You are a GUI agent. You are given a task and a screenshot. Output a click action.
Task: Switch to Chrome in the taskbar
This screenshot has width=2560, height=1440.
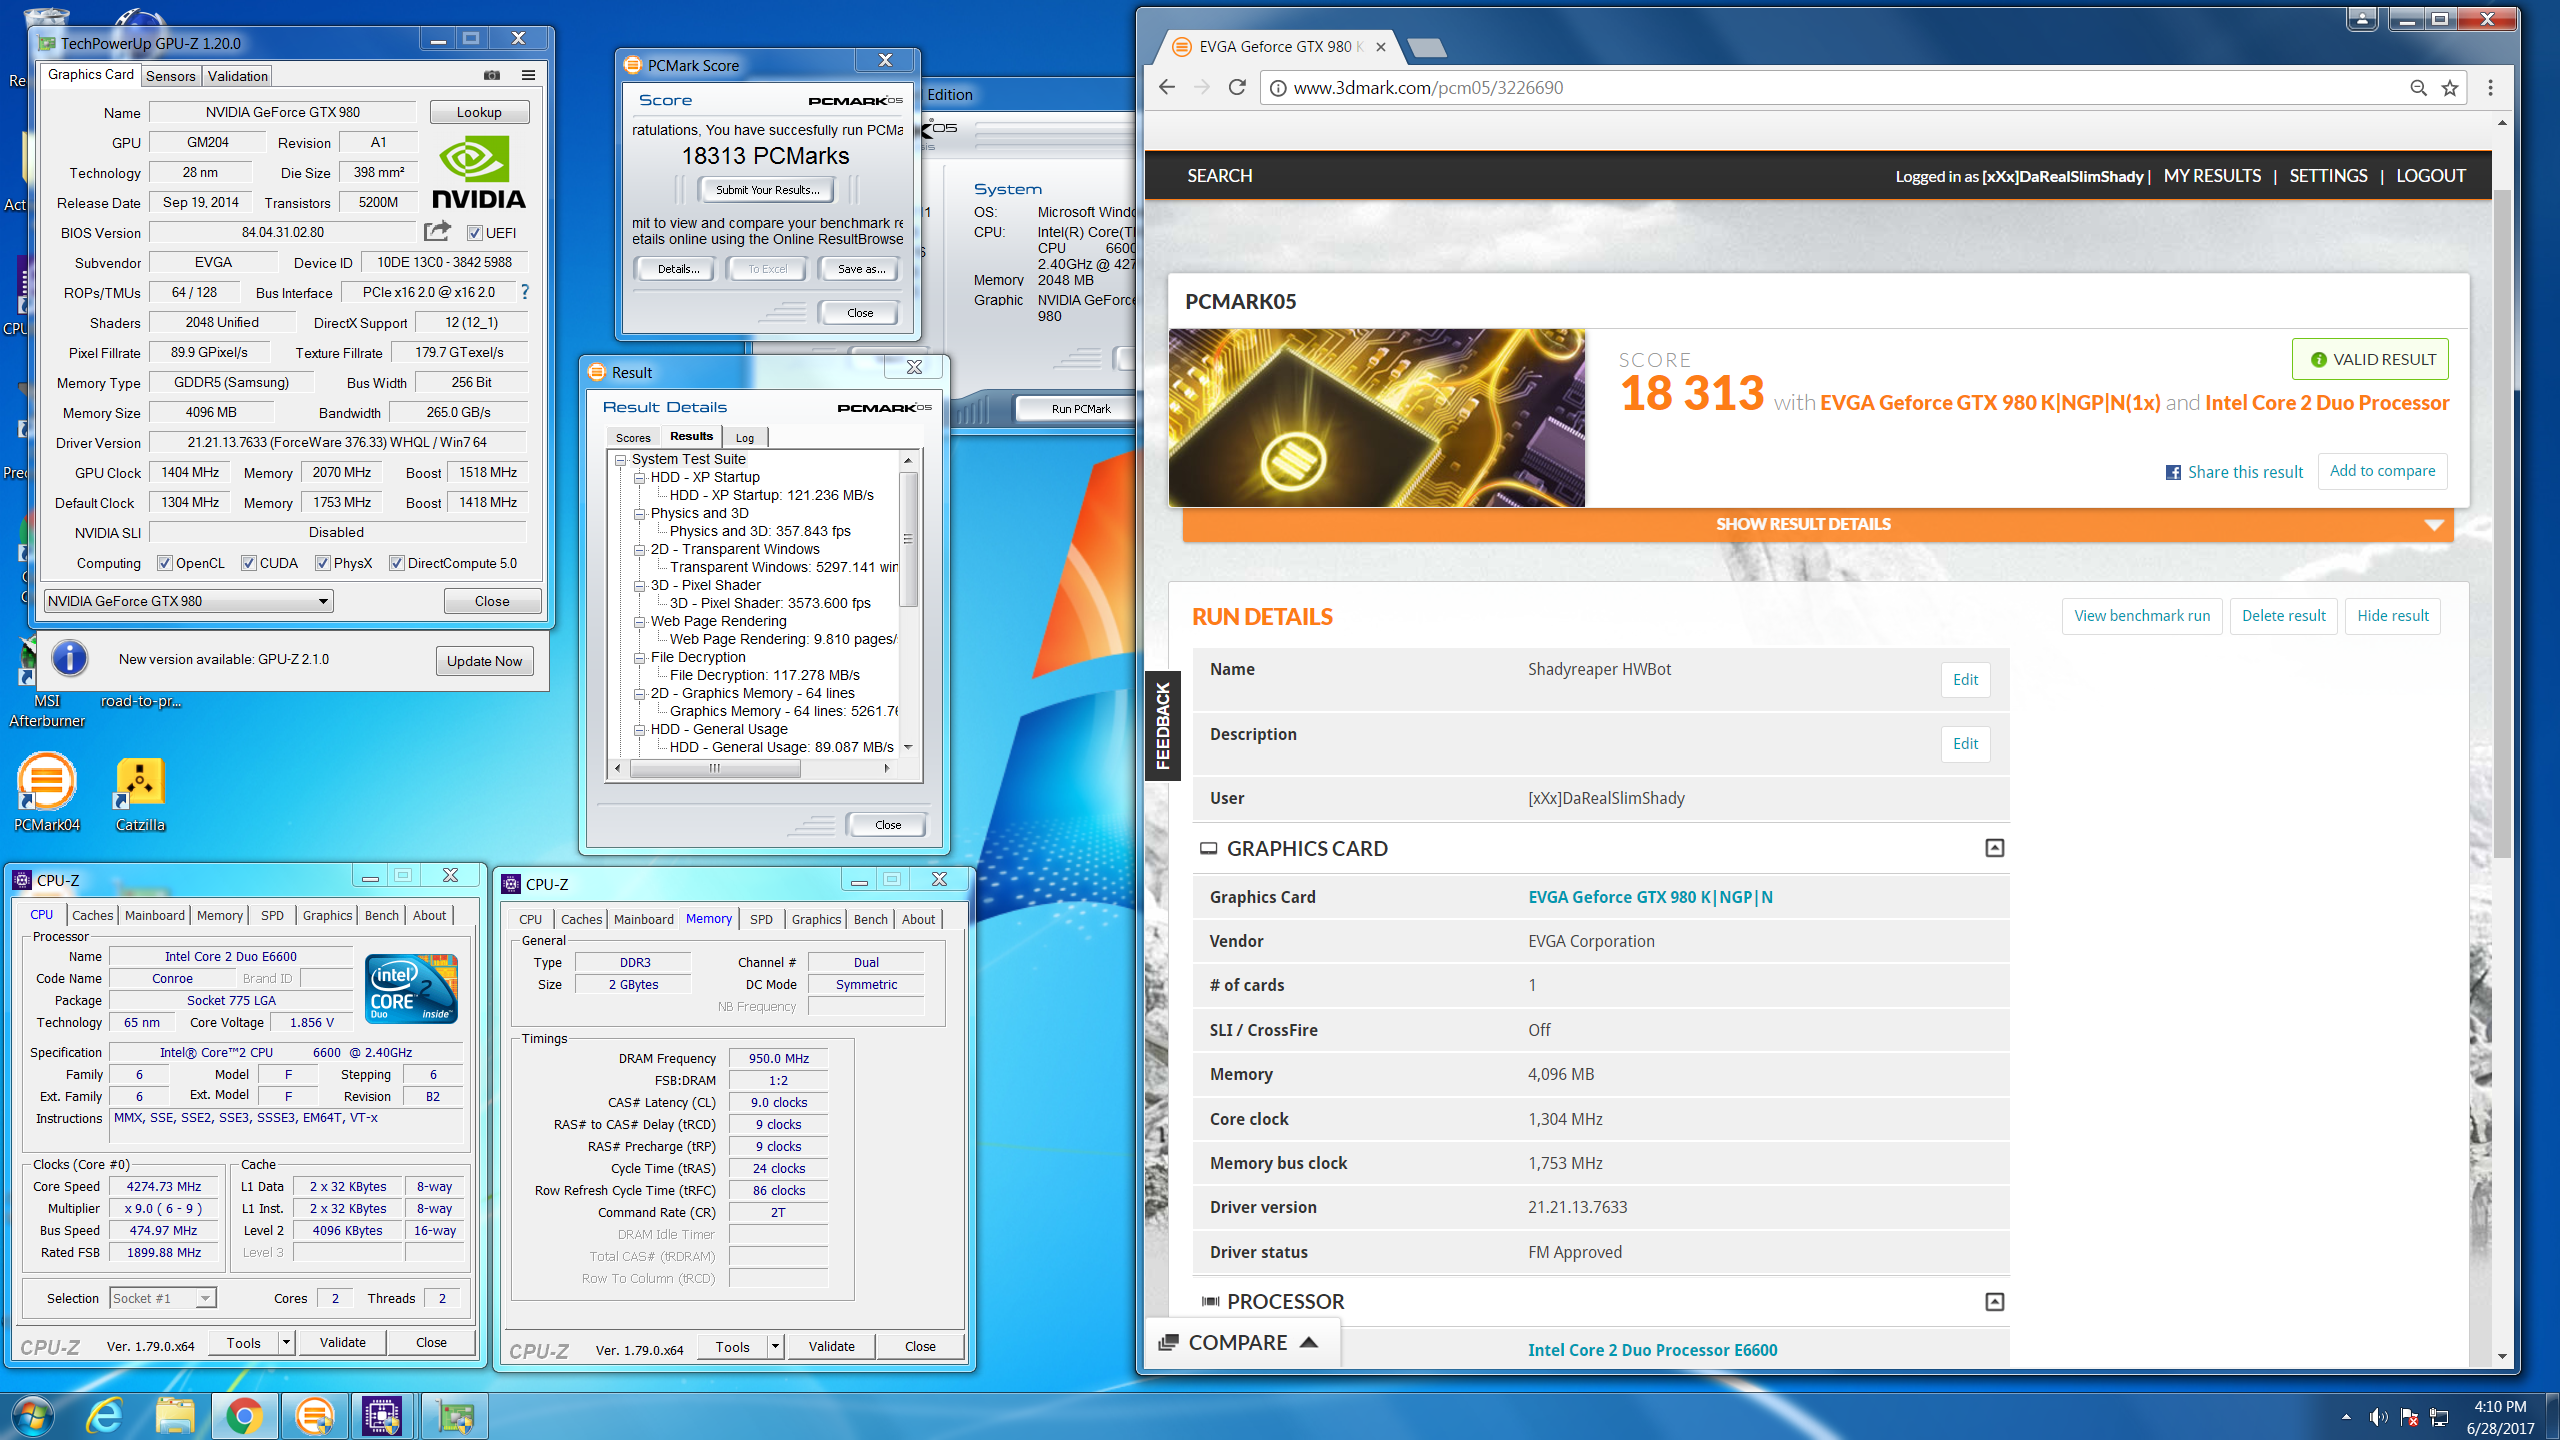tap(245, 1415)
